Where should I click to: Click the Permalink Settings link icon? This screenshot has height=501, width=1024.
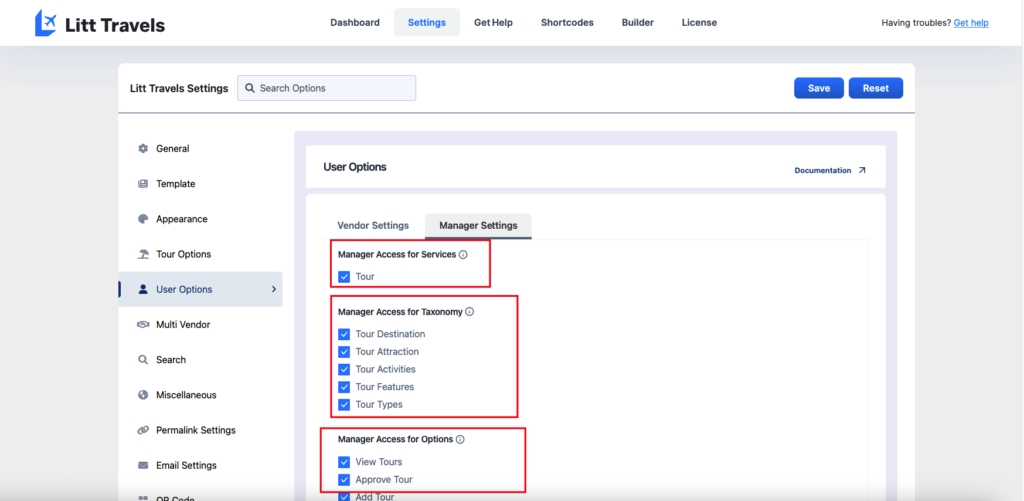click(143, 430)
